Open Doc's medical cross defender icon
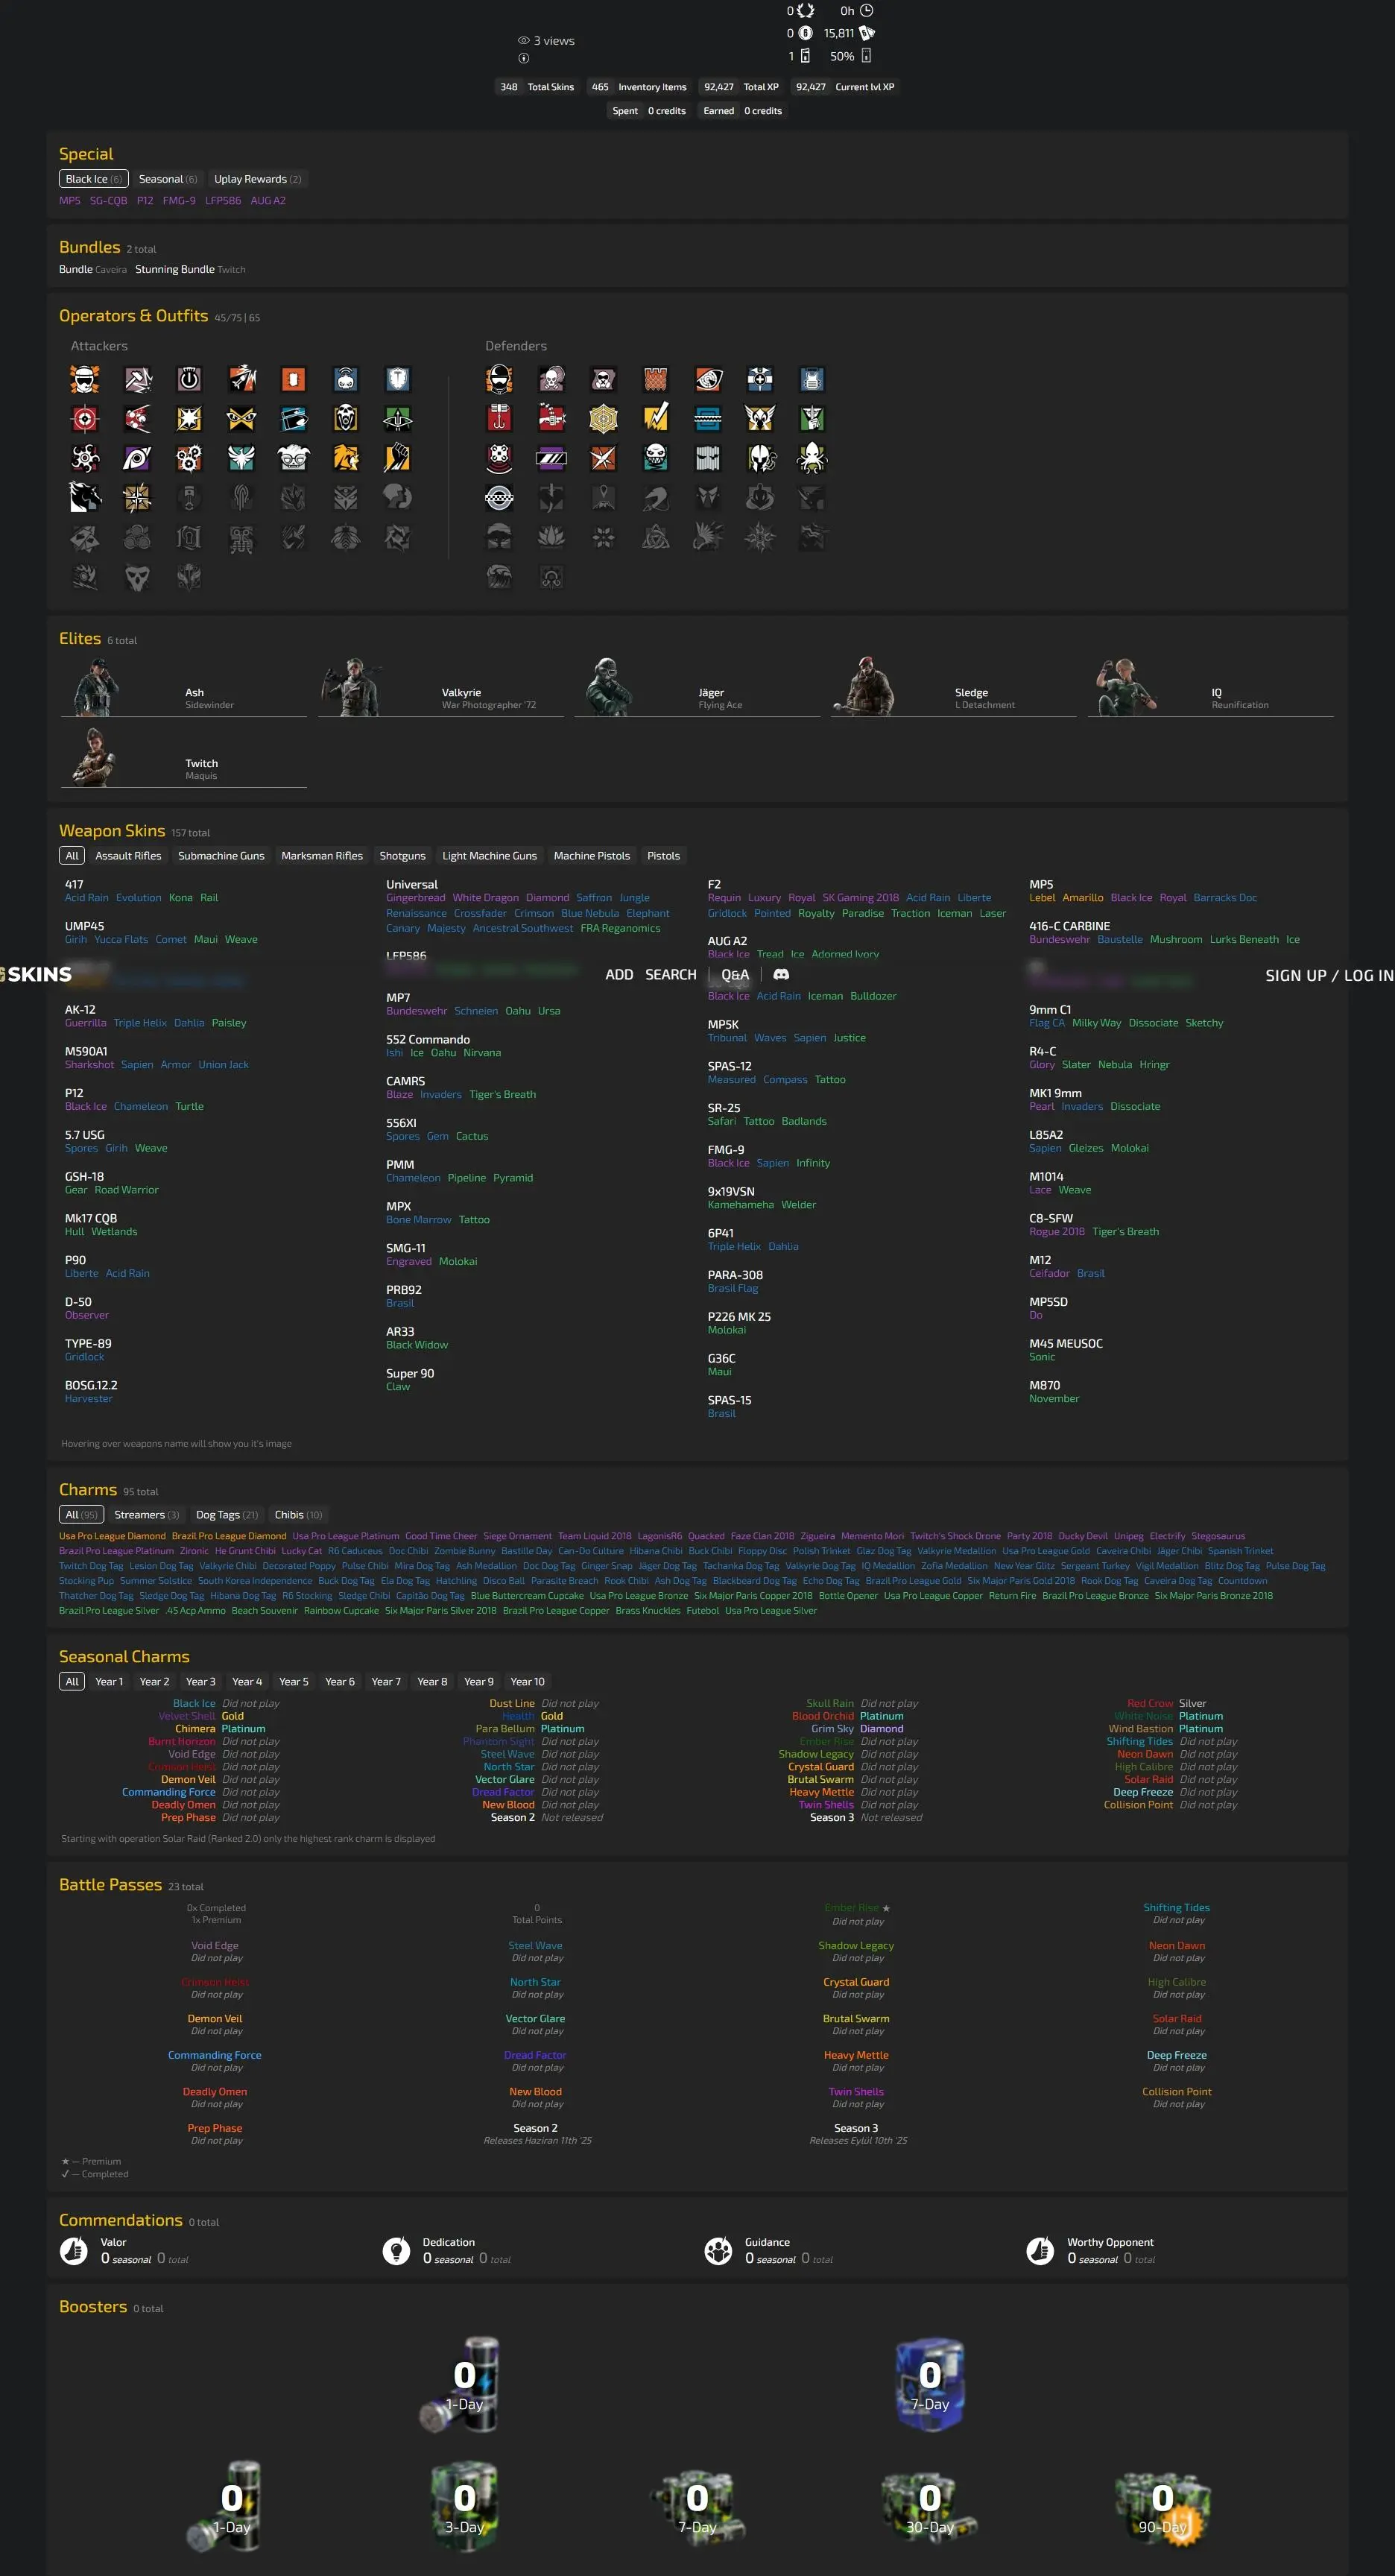This screenshot has width=1395, height=2576. pyautogui.click(x=760, y=379)
